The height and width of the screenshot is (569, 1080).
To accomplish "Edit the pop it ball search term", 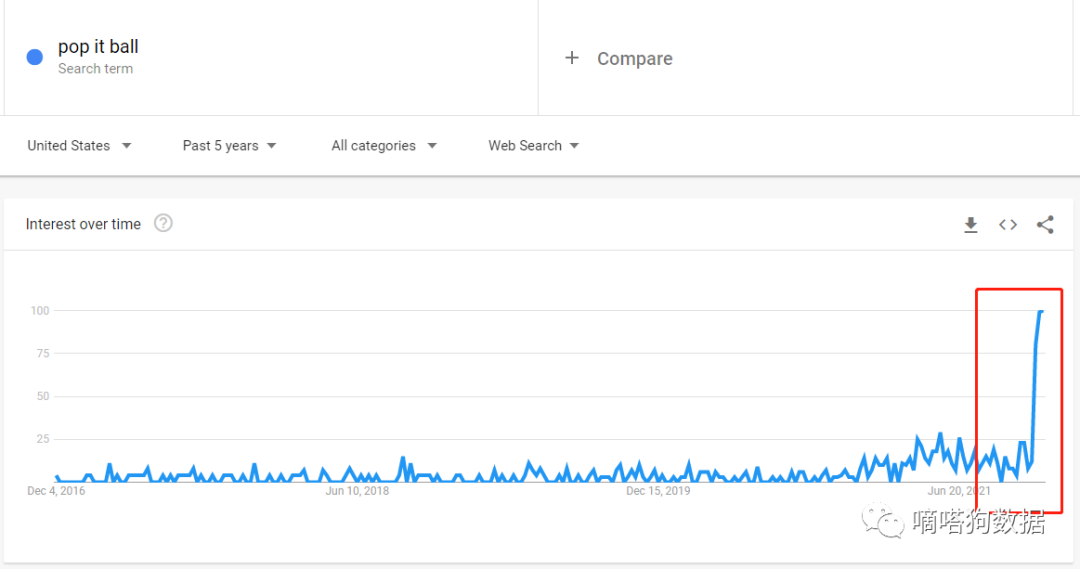I will [98, 47].
